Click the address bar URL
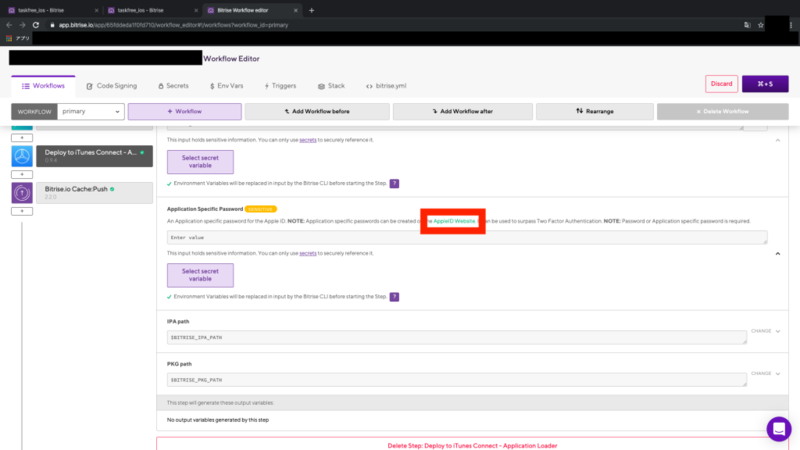Viewport: 800px width, 450px height. click(x=173, y=25)
